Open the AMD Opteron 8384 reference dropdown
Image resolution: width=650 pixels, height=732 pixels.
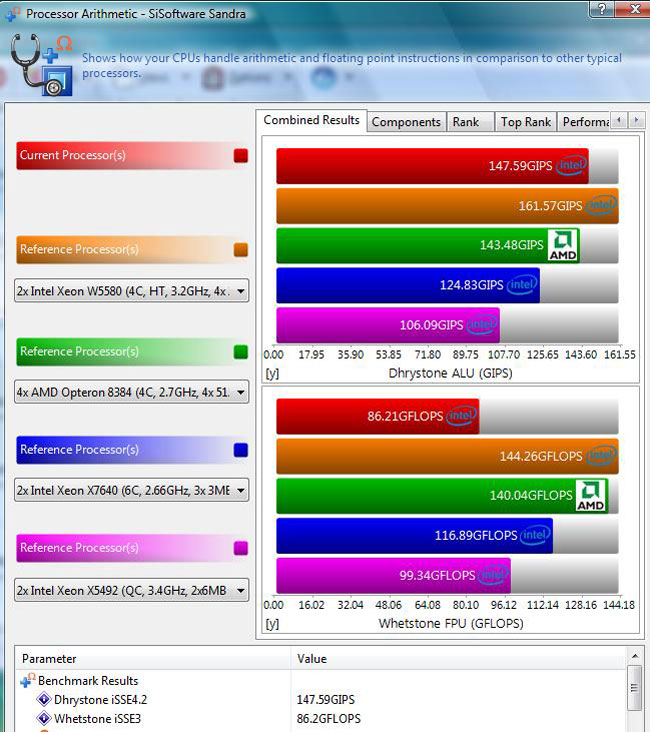pyautogui.click(x=132, y=392)
